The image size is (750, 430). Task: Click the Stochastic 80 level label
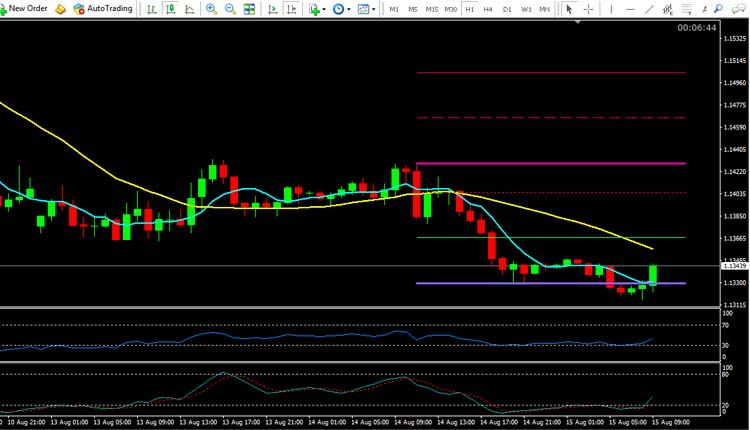click(725, 375)
